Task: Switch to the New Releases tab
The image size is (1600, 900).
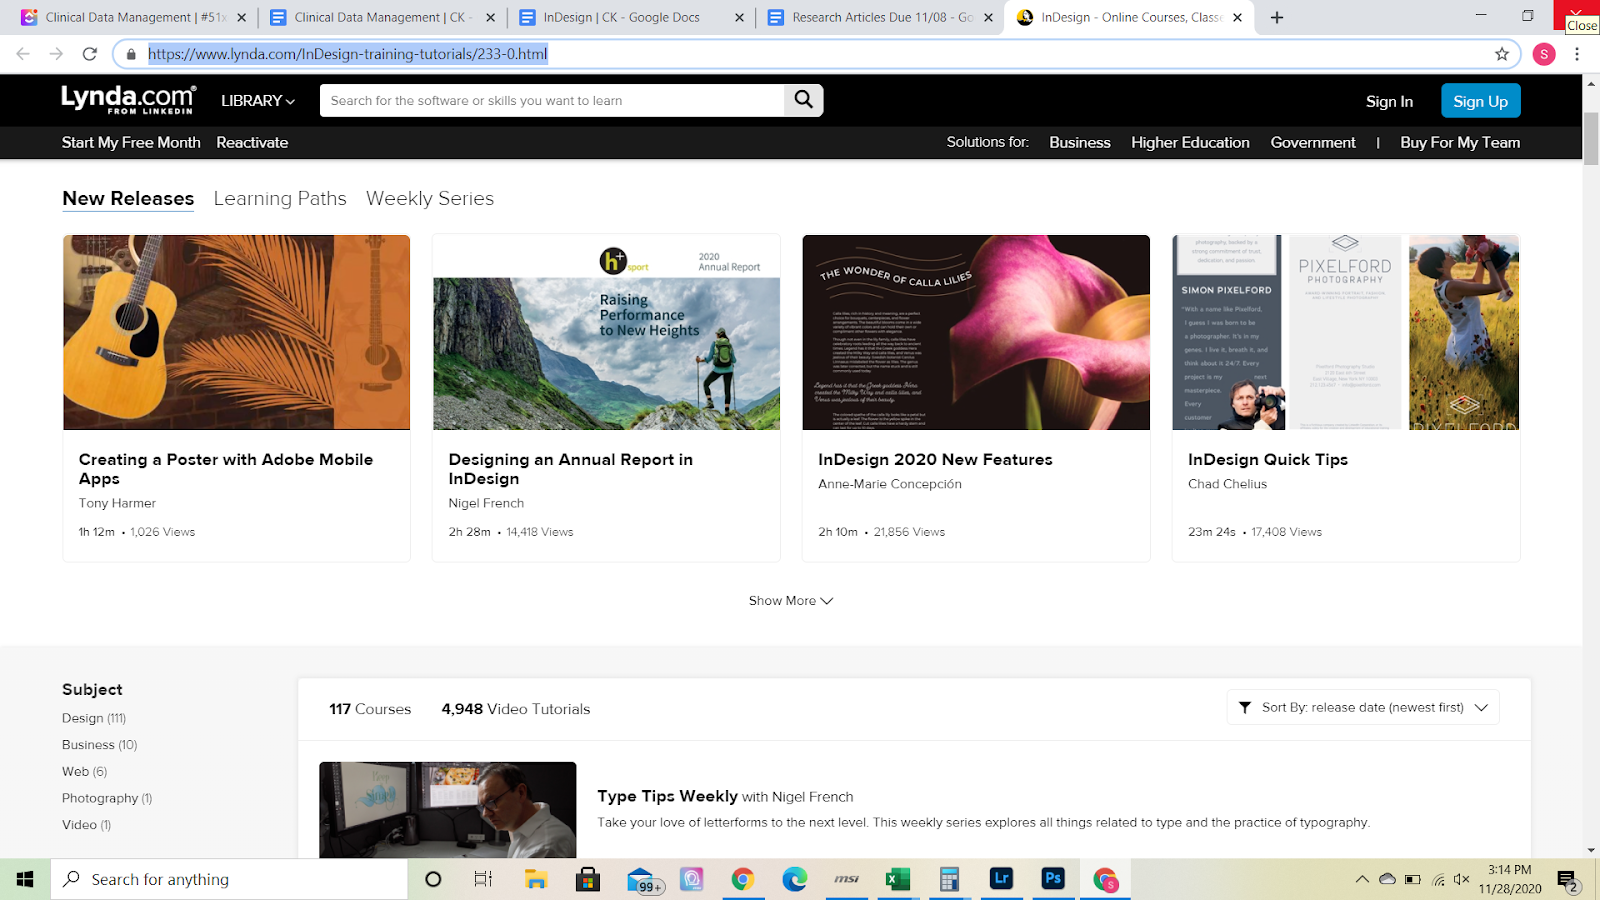Action: pyautogui.click(x=128, y=198)
